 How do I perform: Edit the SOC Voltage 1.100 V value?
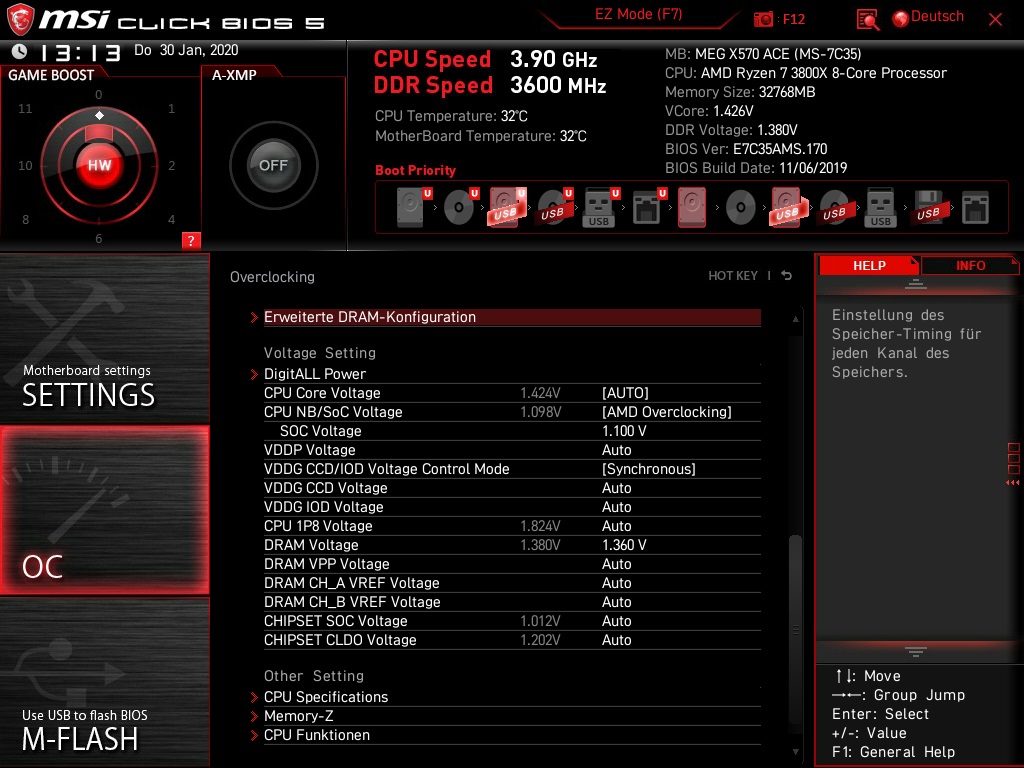(624, 431)
